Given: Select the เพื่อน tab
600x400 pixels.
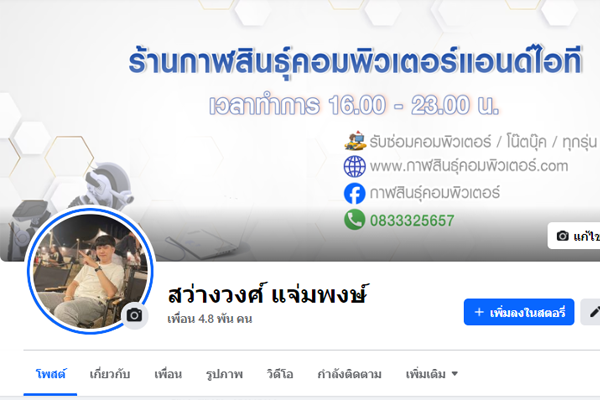Looking at the screenshot, I should 168,374.
